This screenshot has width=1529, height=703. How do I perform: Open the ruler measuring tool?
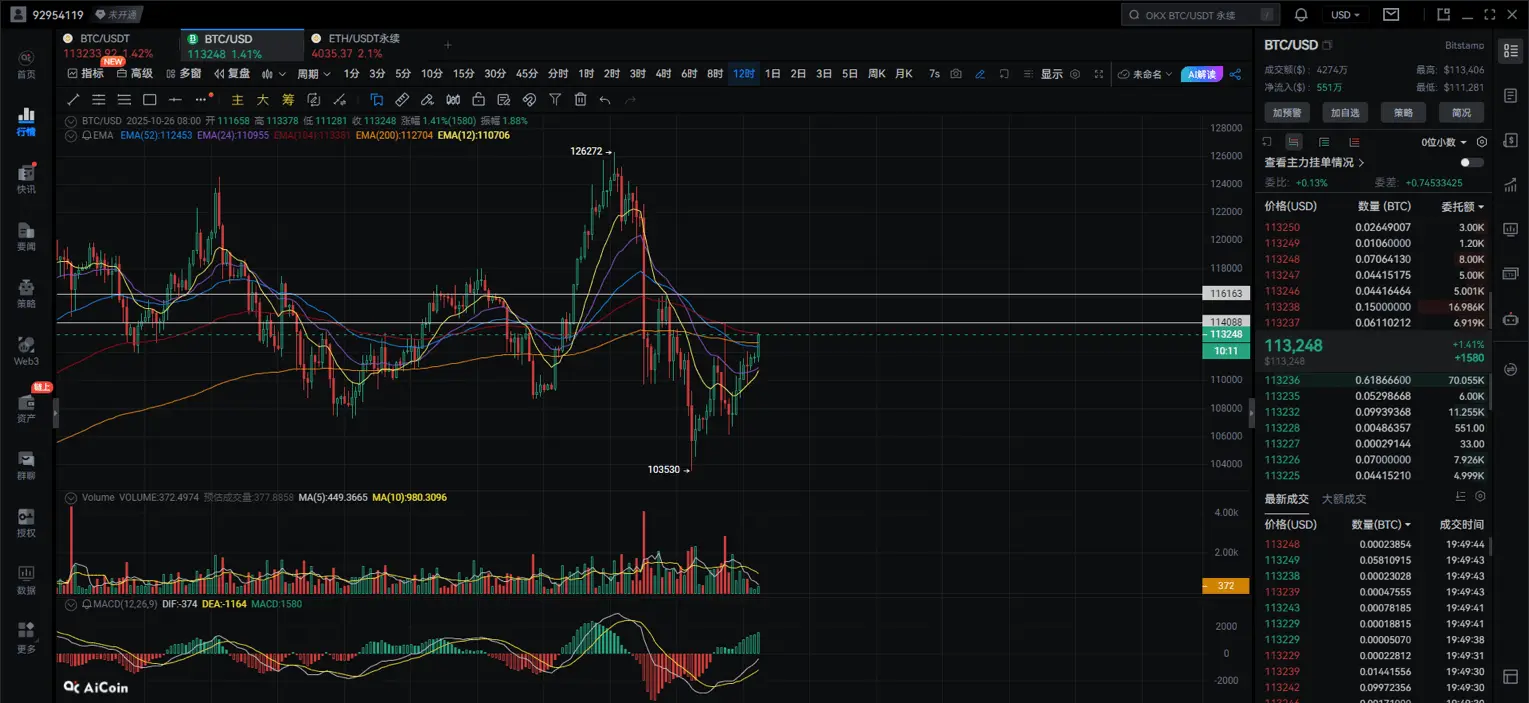(402, 99)
